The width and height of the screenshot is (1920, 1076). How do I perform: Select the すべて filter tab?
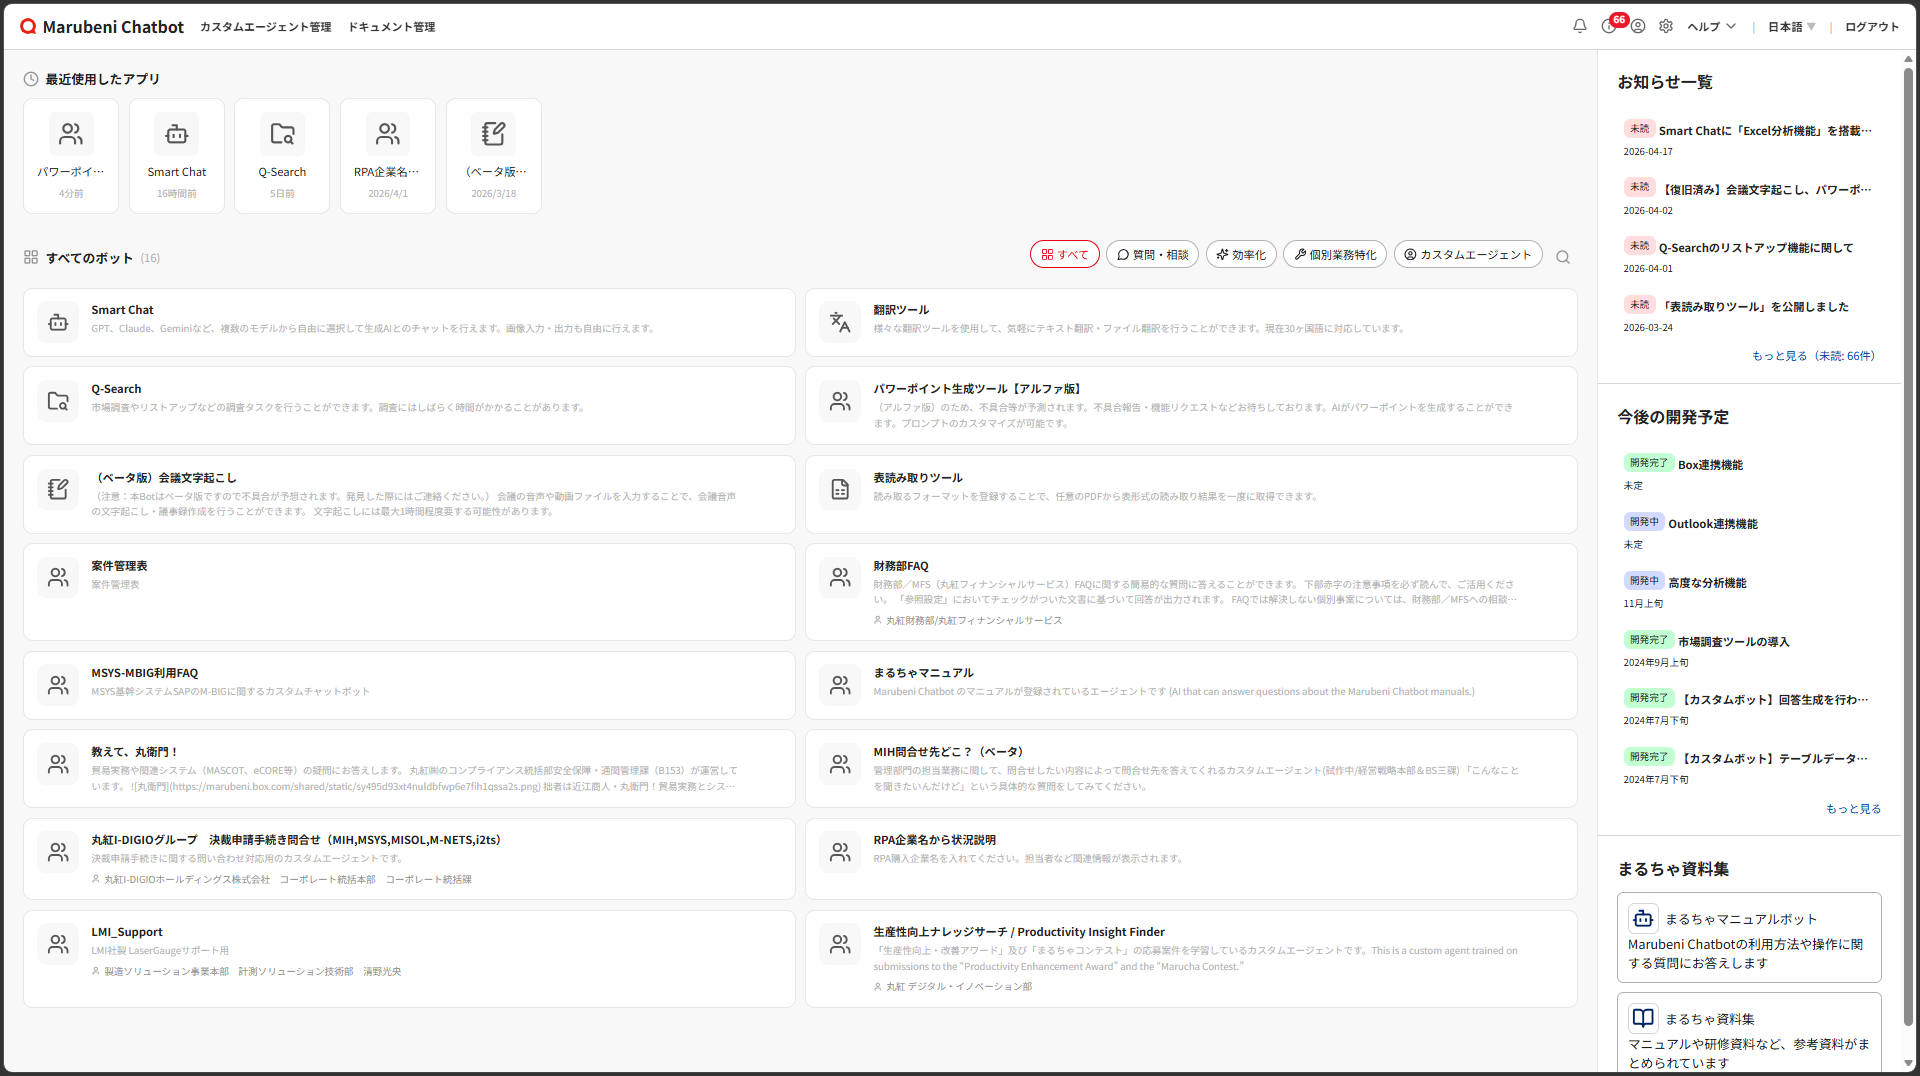(x=1065, y=255)
